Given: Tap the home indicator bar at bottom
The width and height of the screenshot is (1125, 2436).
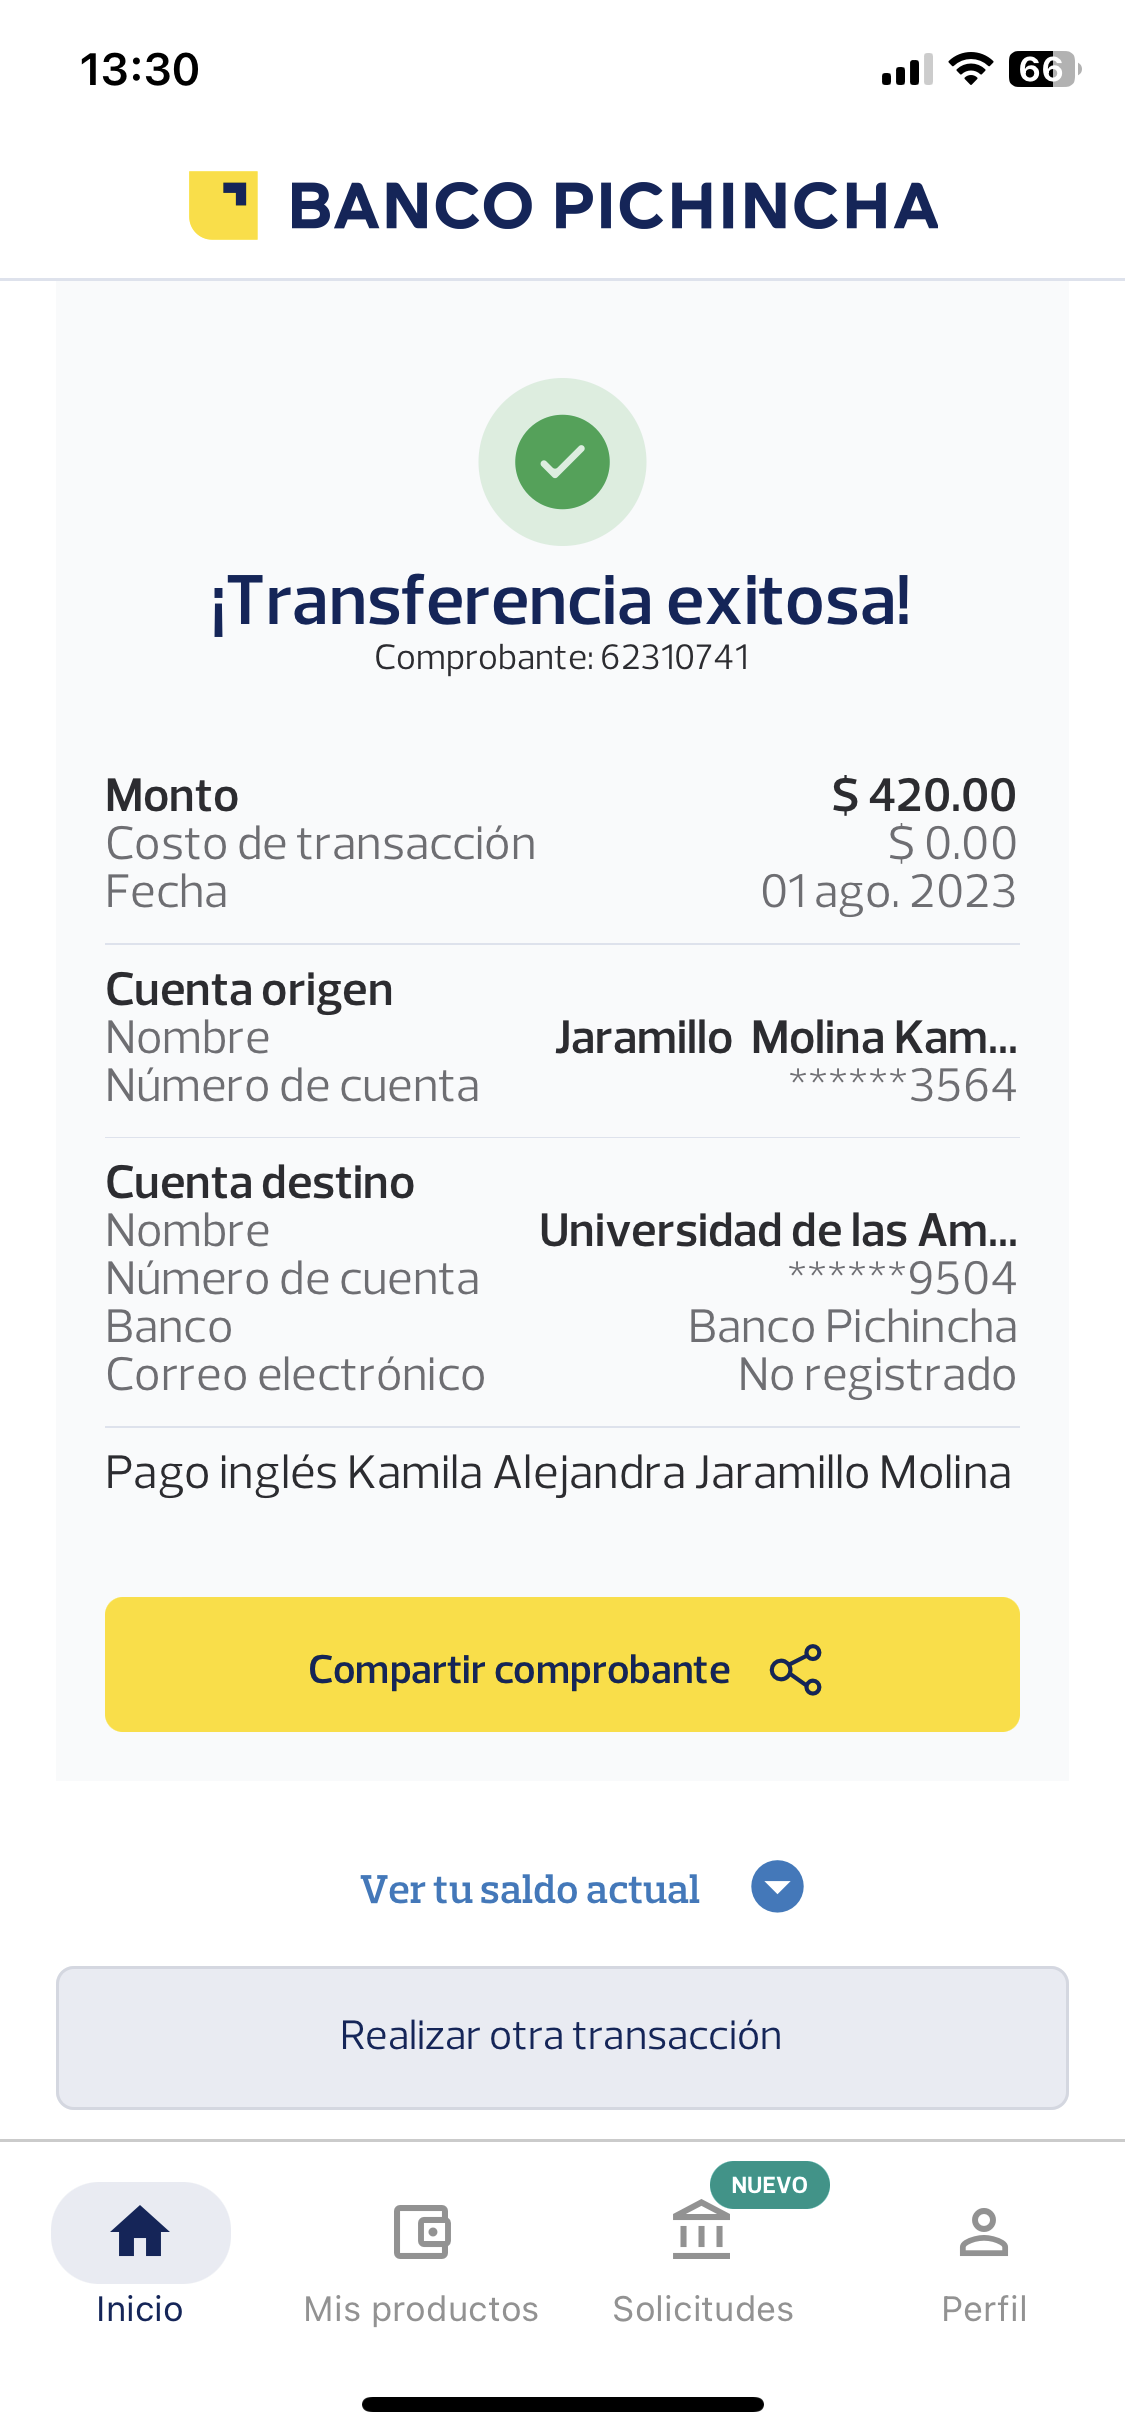Looking at the screenshot, I should click(562, 2404).
